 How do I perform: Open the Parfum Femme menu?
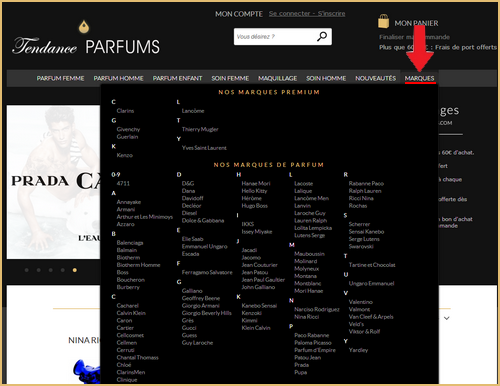[x=60, y=78]
